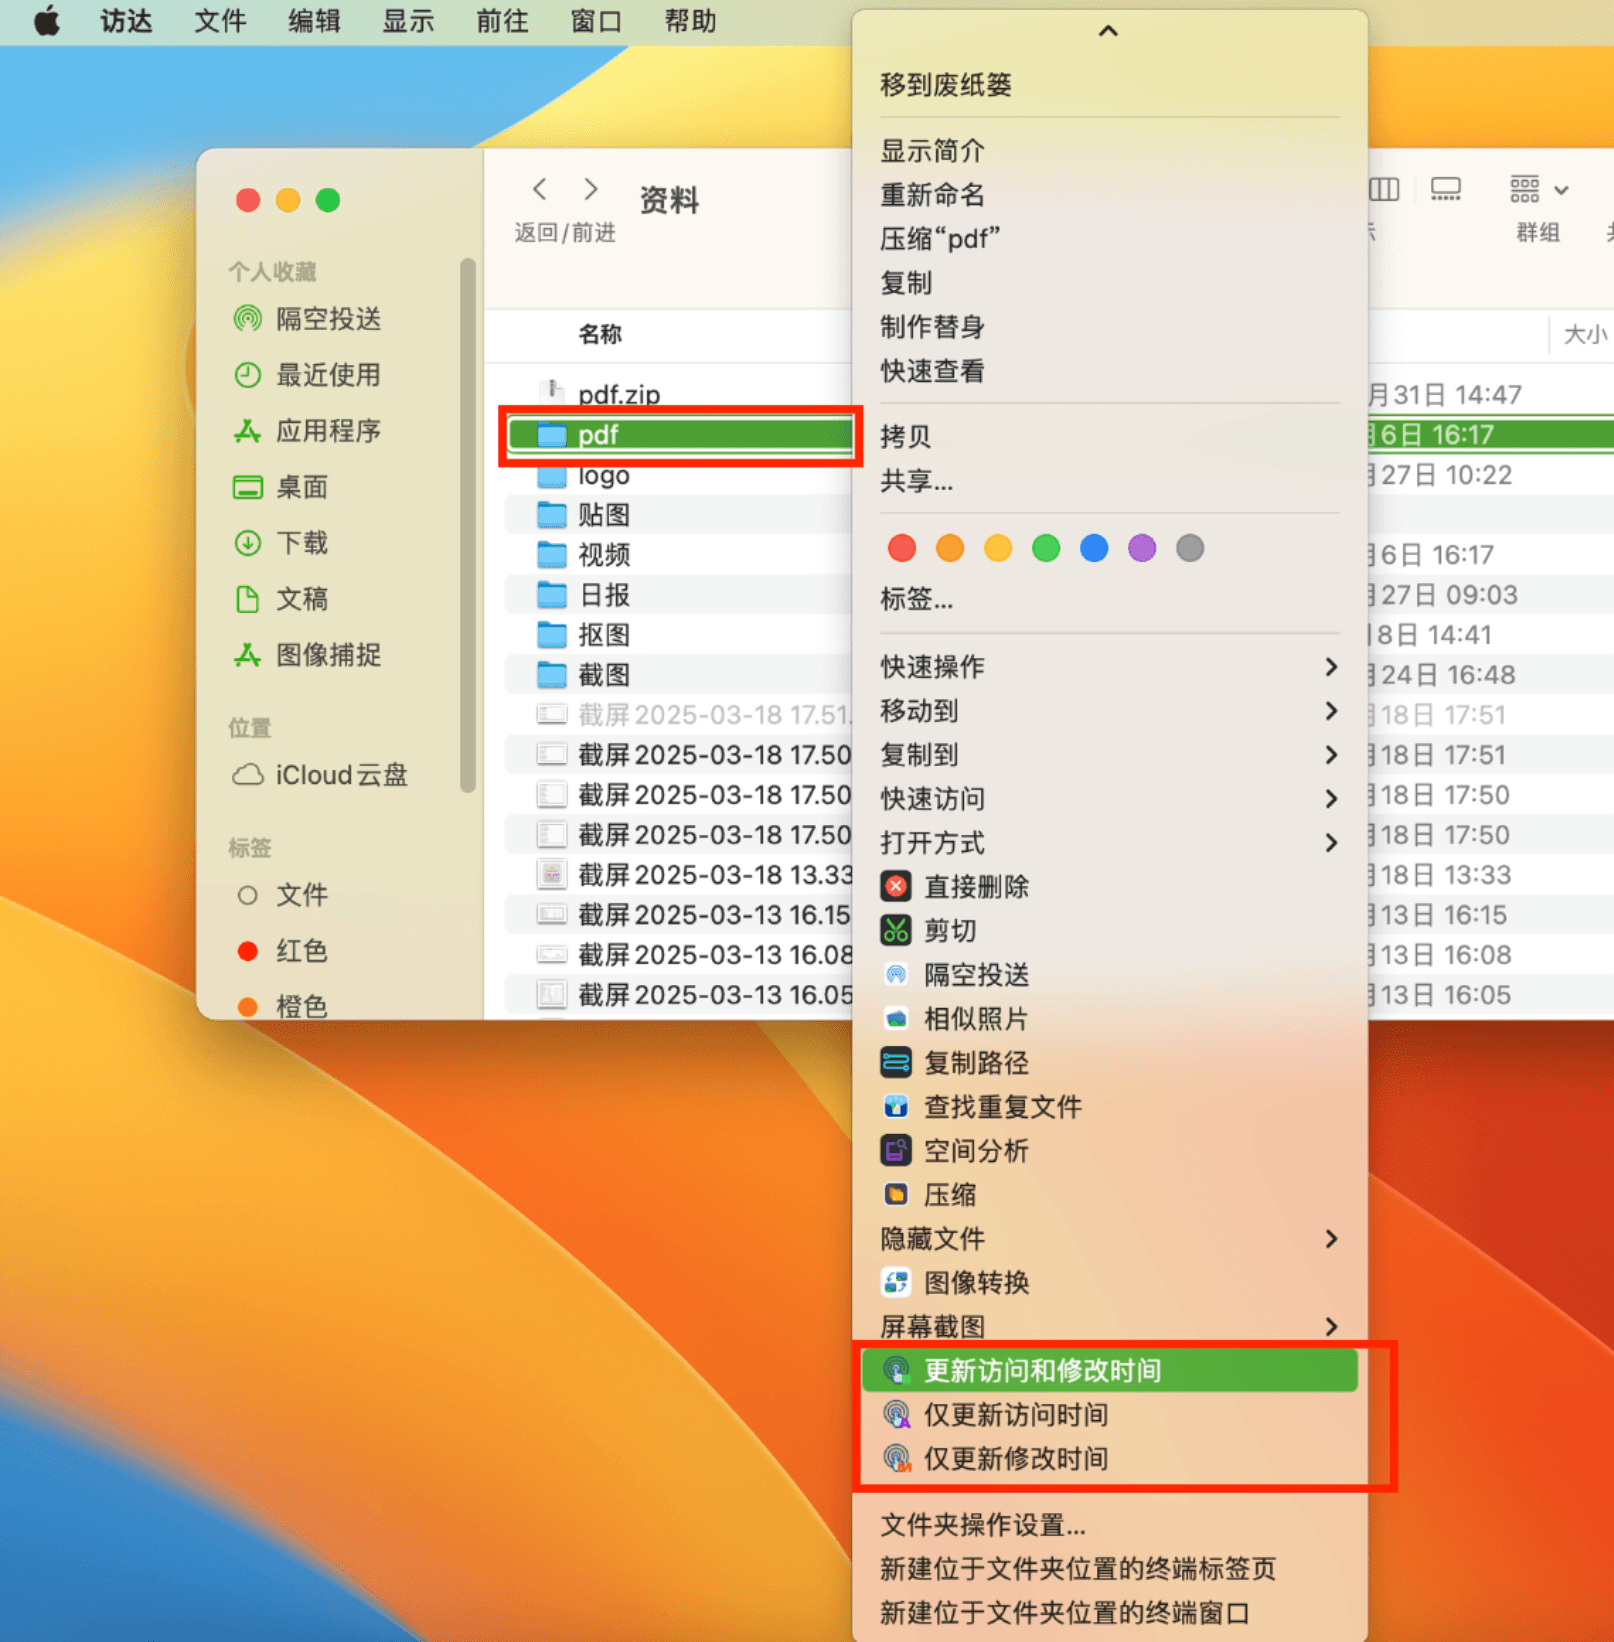Open iCloud云盘 in Finder sidebar

(x=320, y=775)
